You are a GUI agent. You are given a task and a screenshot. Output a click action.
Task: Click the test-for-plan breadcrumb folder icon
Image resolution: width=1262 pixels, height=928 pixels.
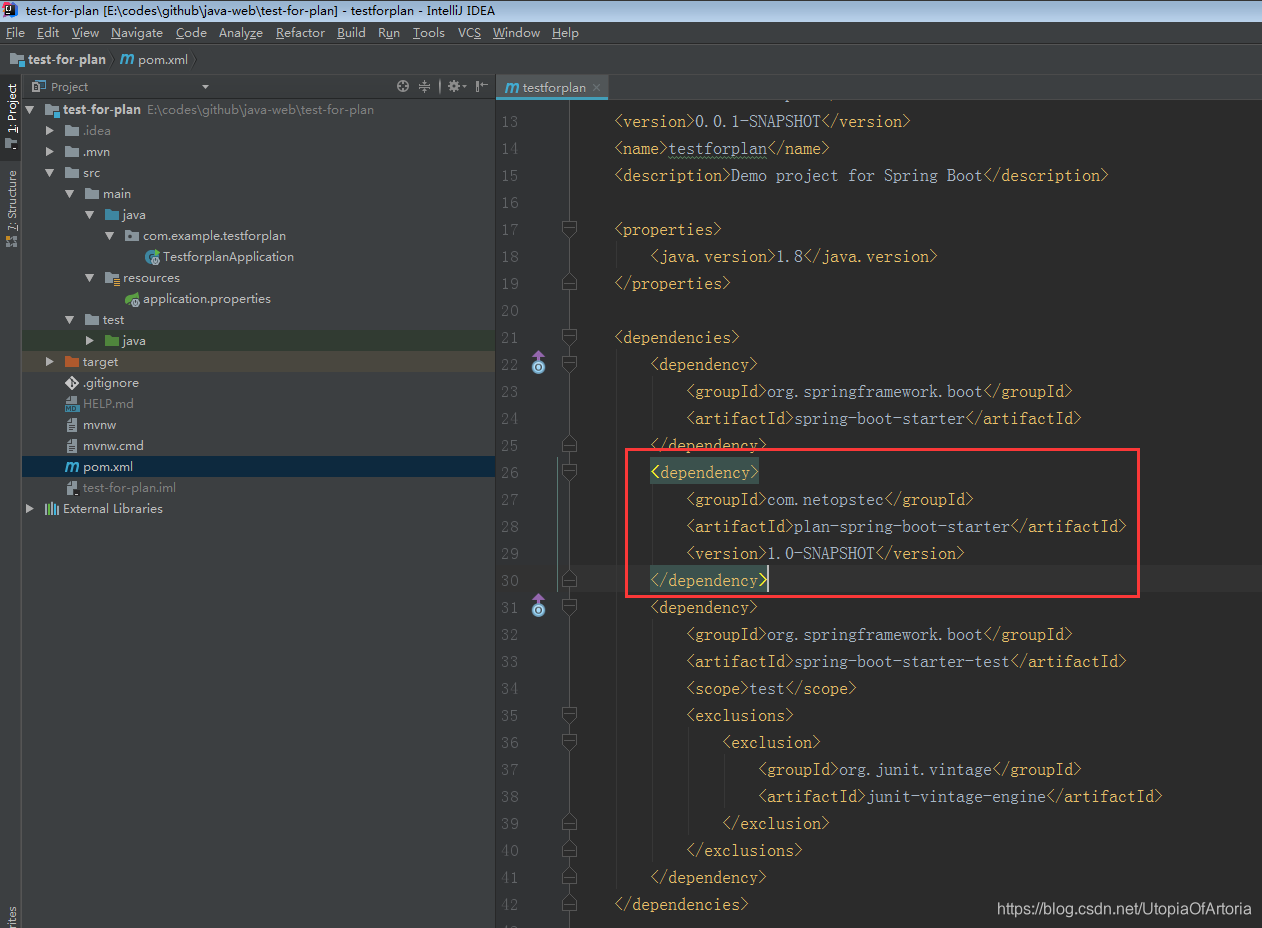coord(17,60)
